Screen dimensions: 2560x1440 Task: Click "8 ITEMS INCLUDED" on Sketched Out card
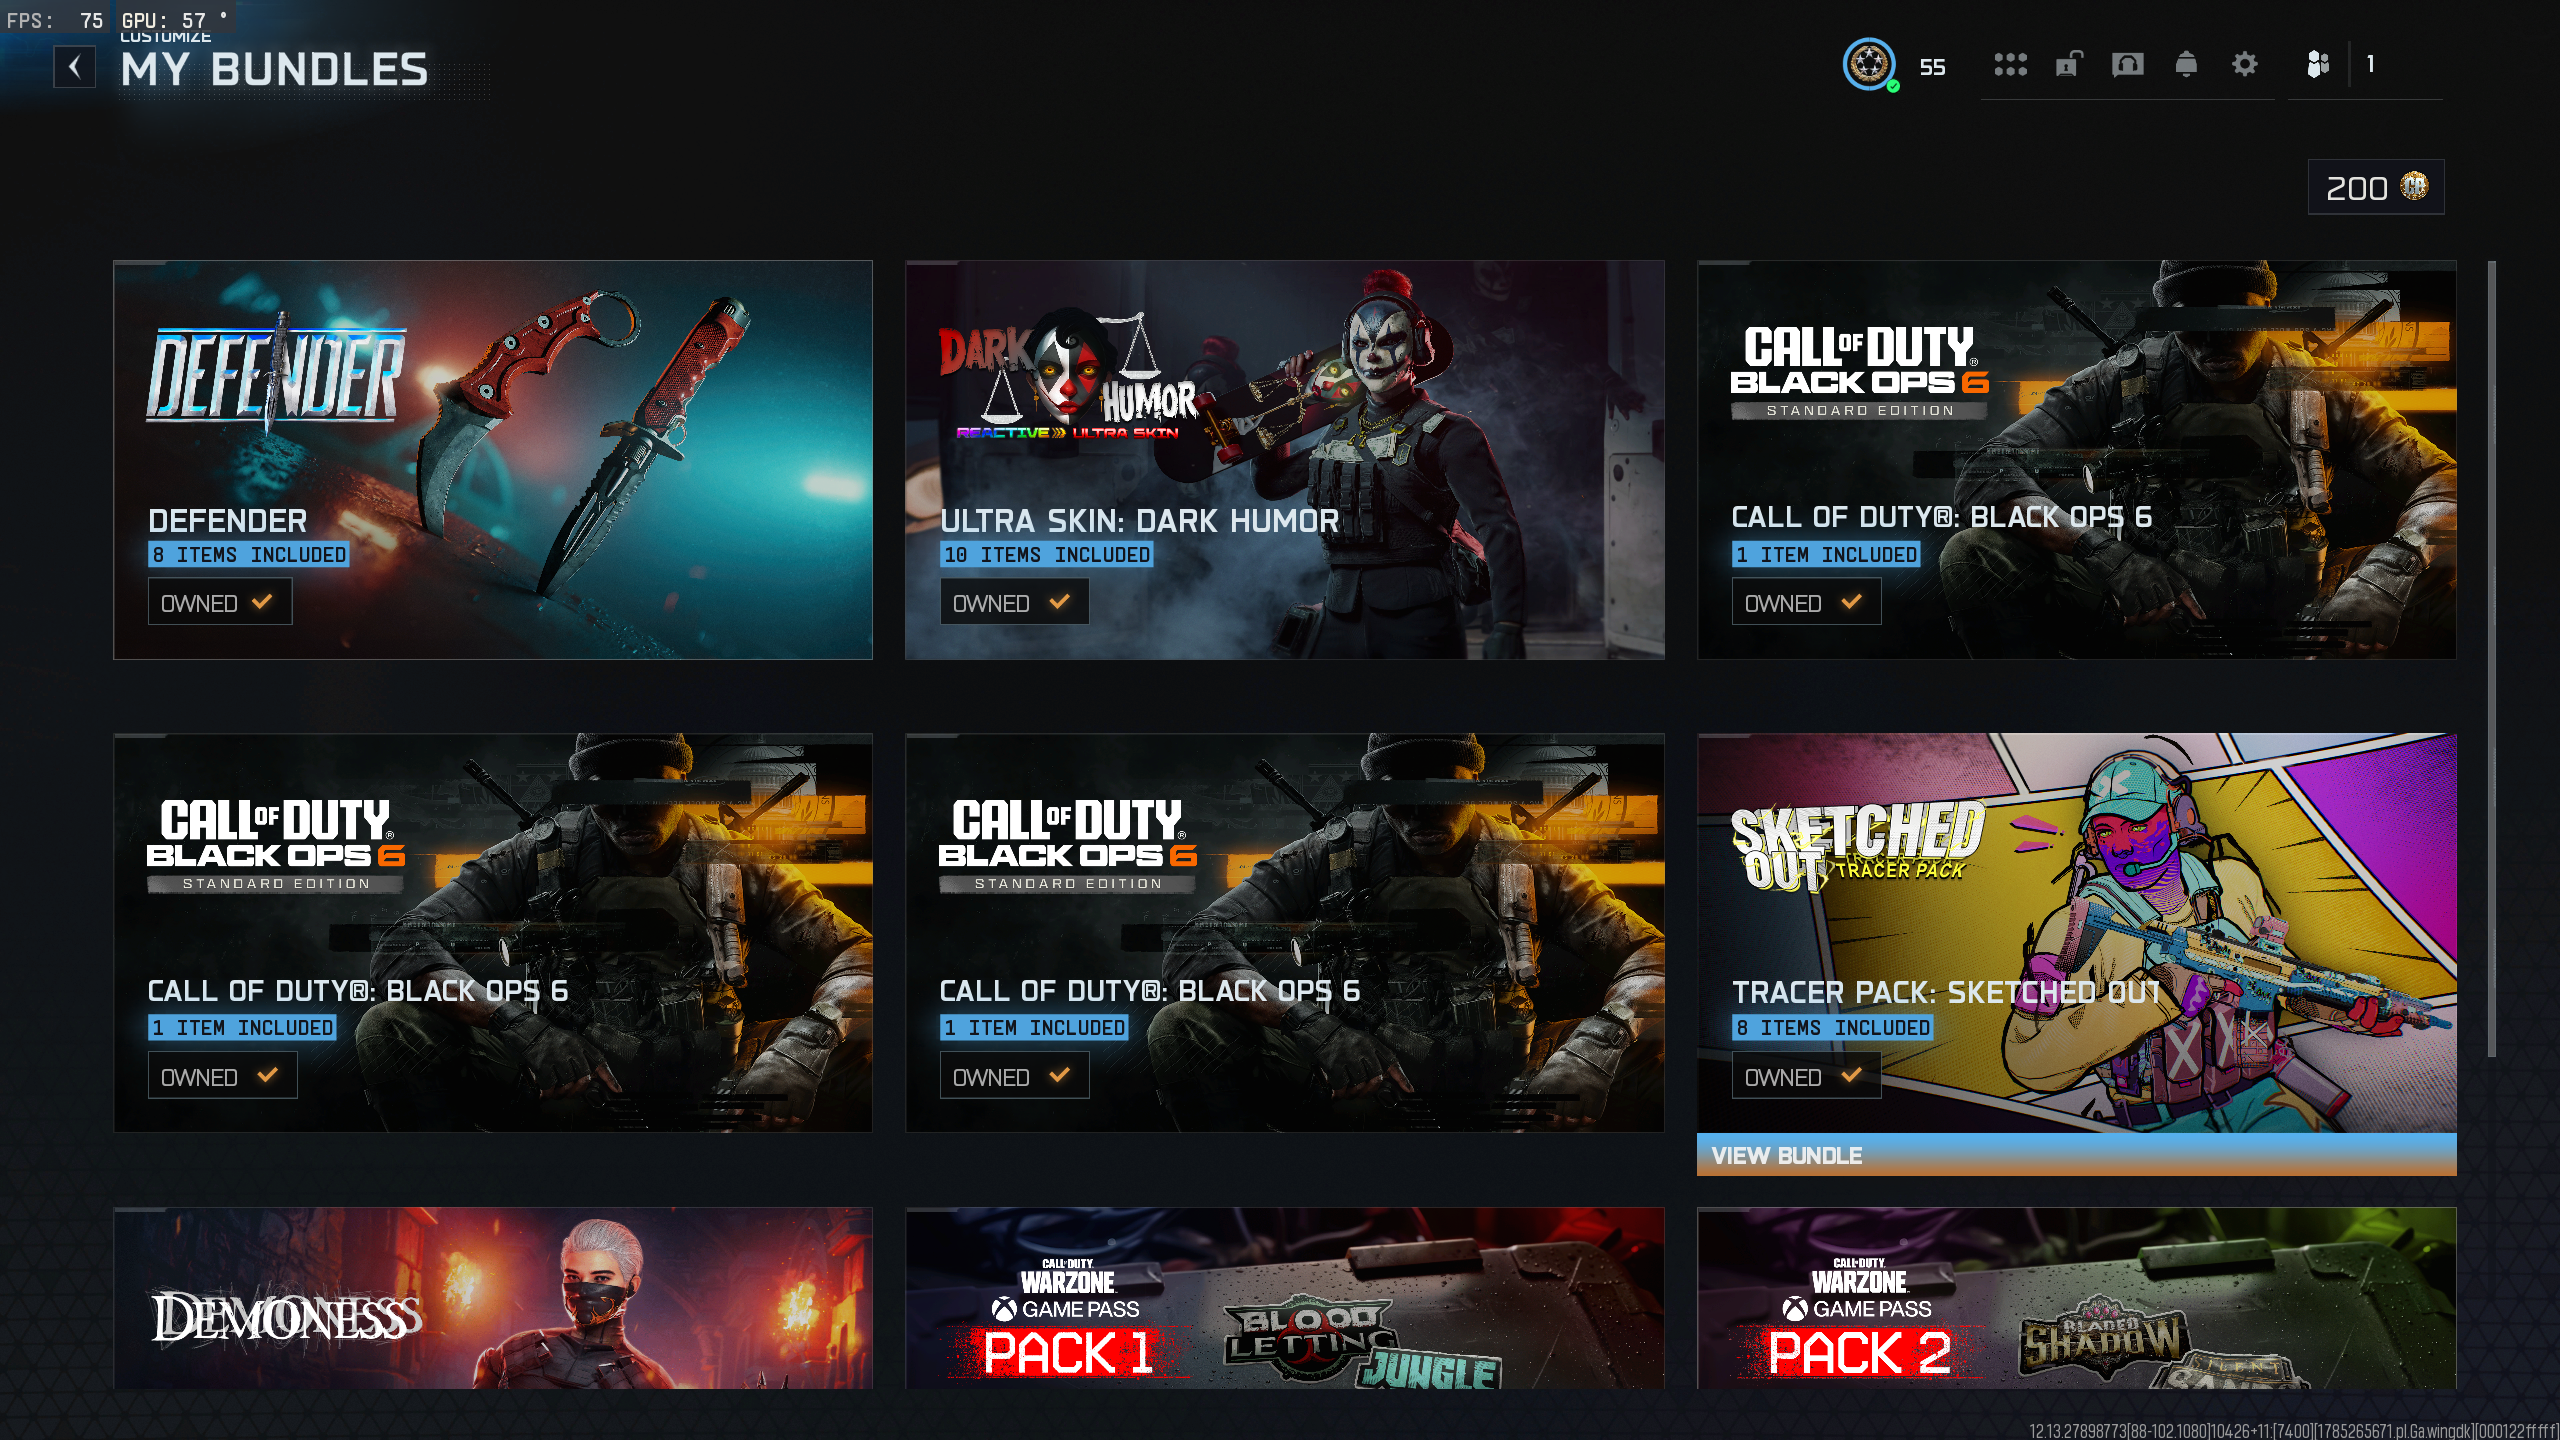(x=1832, y=1028)
